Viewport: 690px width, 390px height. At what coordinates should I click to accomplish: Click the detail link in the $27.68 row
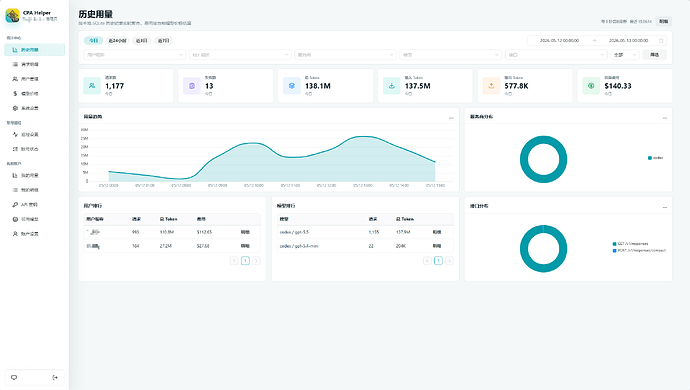coord(245,246)
